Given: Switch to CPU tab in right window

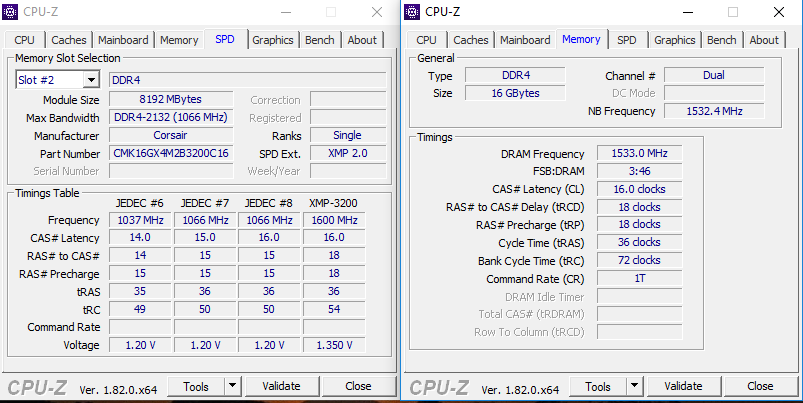Looking at the screenshot, I should click(426, 40).
